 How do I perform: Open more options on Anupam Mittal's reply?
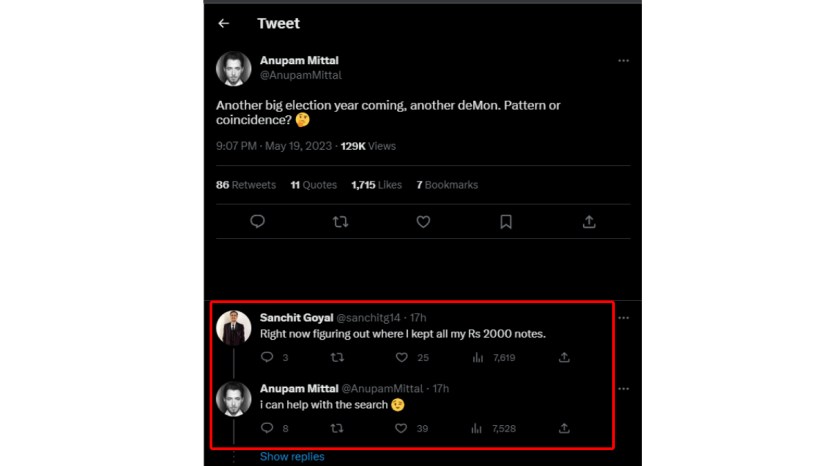(623, 388)
